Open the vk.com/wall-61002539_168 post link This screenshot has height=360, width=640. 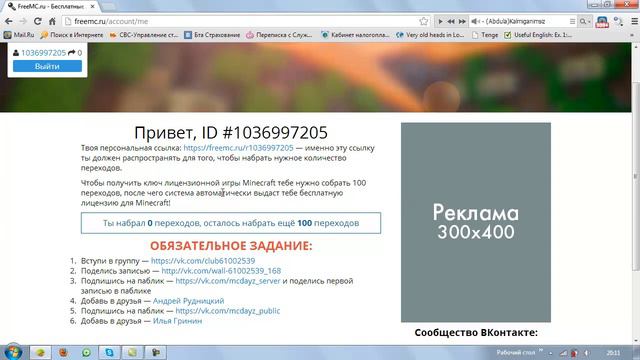click(221, 271)
